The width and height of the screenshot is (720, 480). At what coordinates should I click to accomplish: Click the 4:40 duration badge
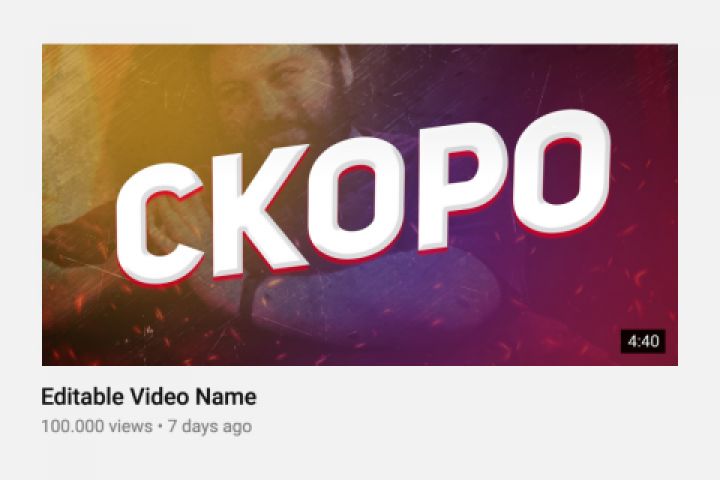coord(643,341)
